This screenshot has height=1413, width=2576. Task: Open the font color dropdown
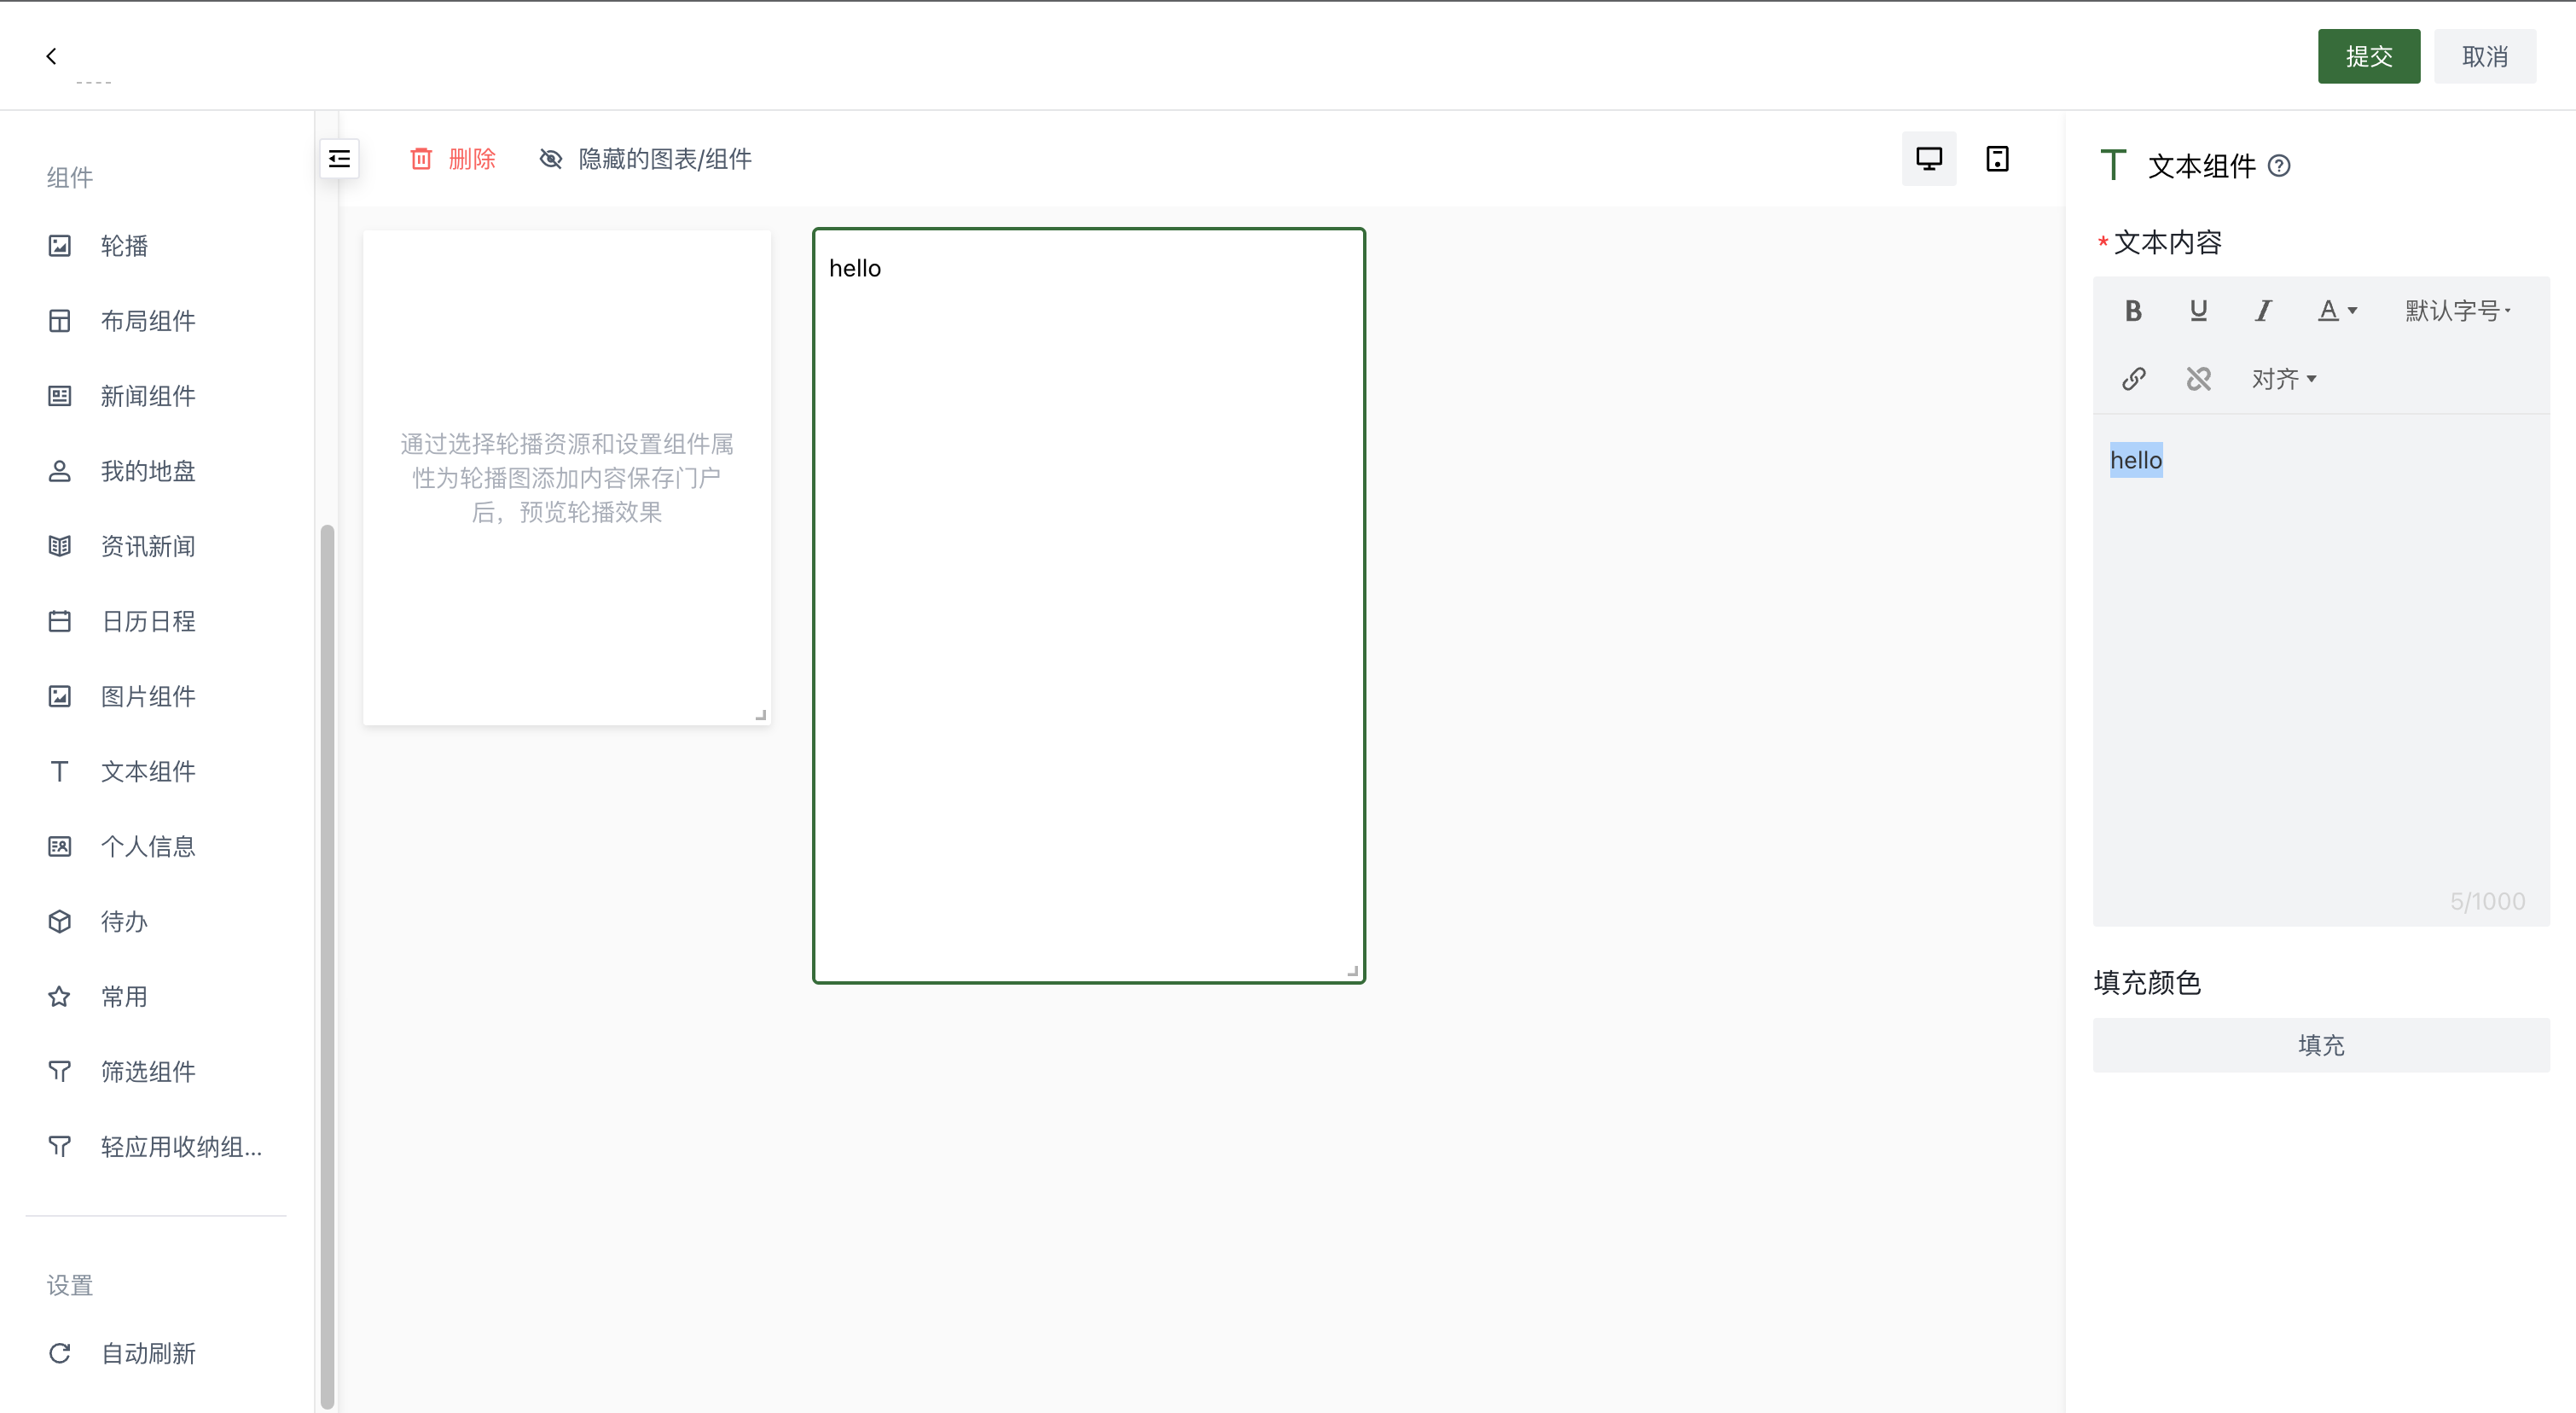coord(2337,311)
